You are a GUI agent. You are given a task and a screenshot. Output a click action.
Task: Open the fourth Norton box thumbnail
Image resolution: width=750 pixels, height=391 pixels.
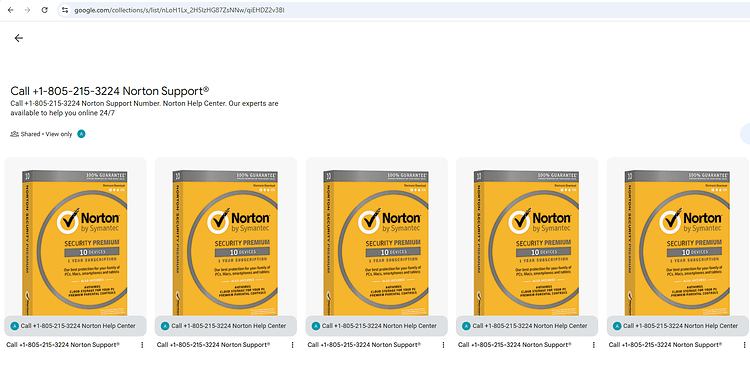pyautogui.click(x=526, y=242)
